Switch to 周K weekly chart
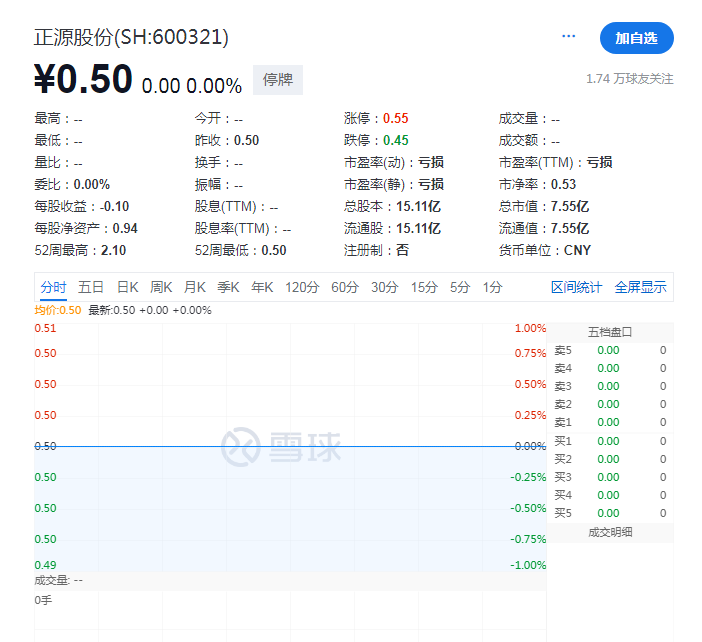Screen dimensions: 702x642 (161, 287)
